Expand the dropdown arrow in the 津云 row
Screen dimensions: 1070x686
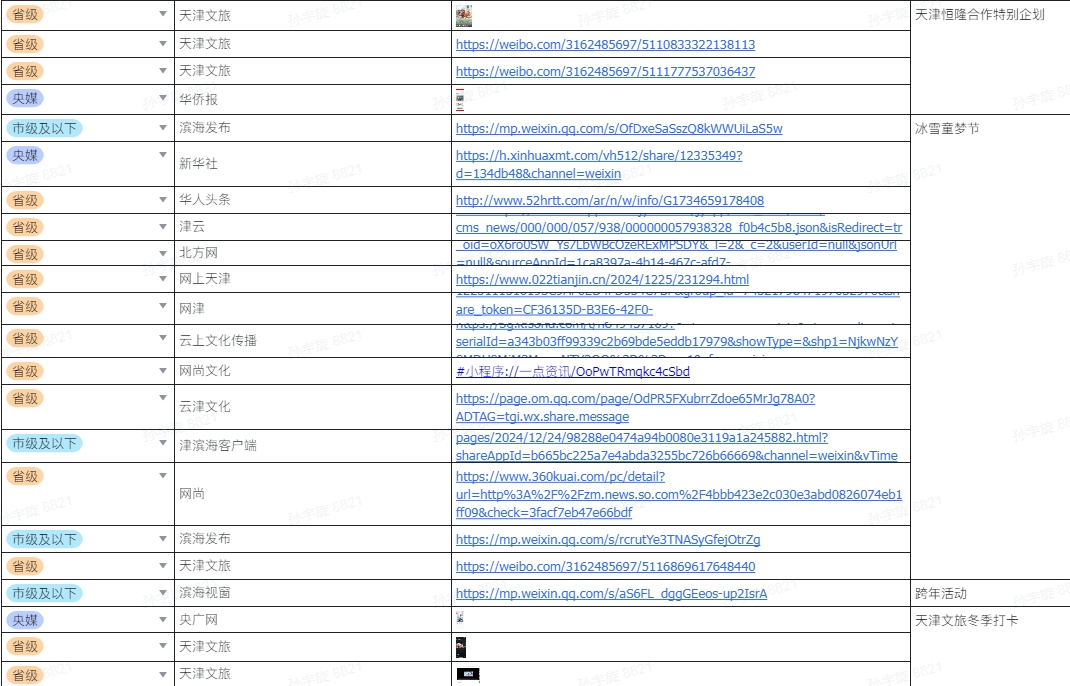(x=162, y=227)
